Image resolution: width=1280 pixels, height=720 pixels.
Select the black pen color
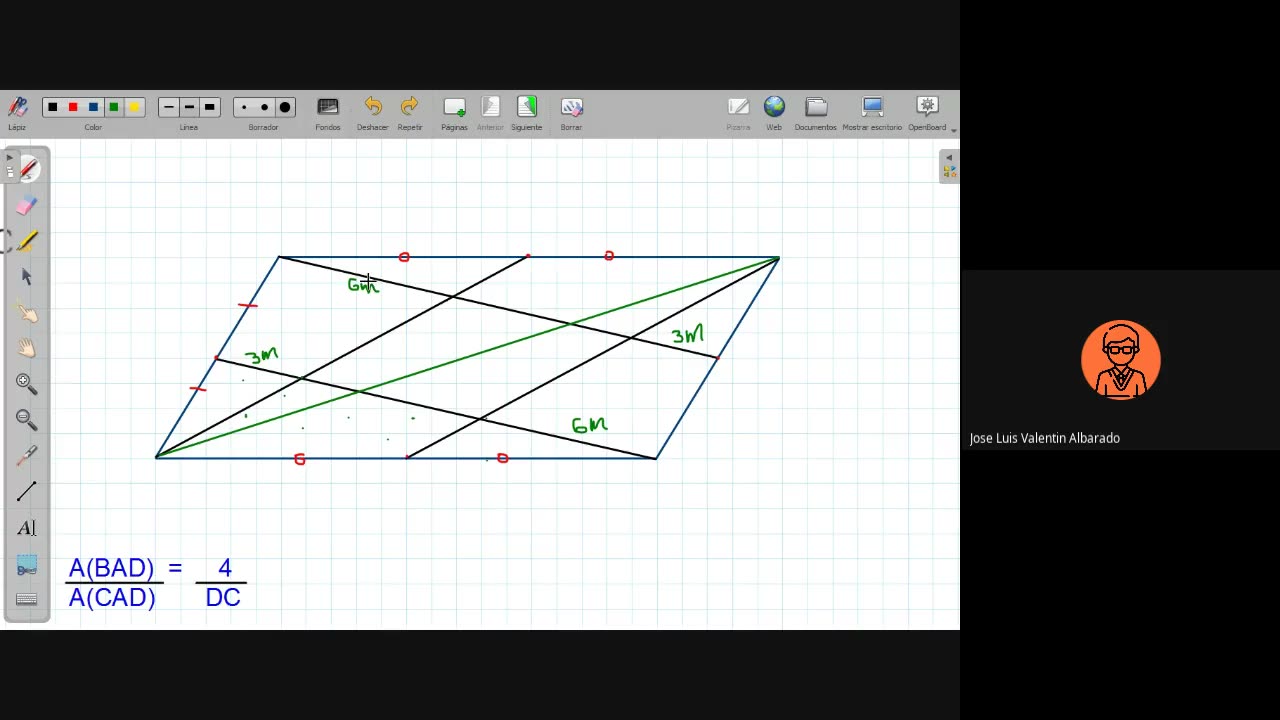tap(52, 107)
